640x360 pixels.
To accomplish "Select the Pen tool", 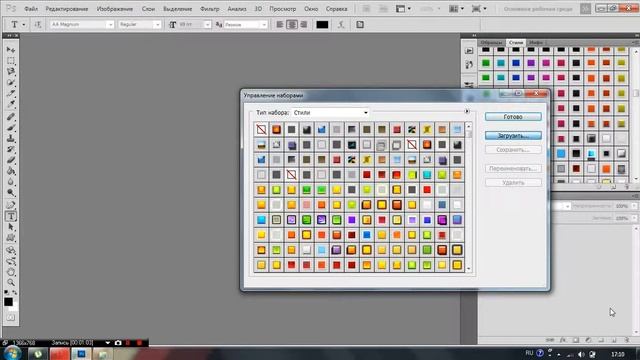I will (11, 205).
